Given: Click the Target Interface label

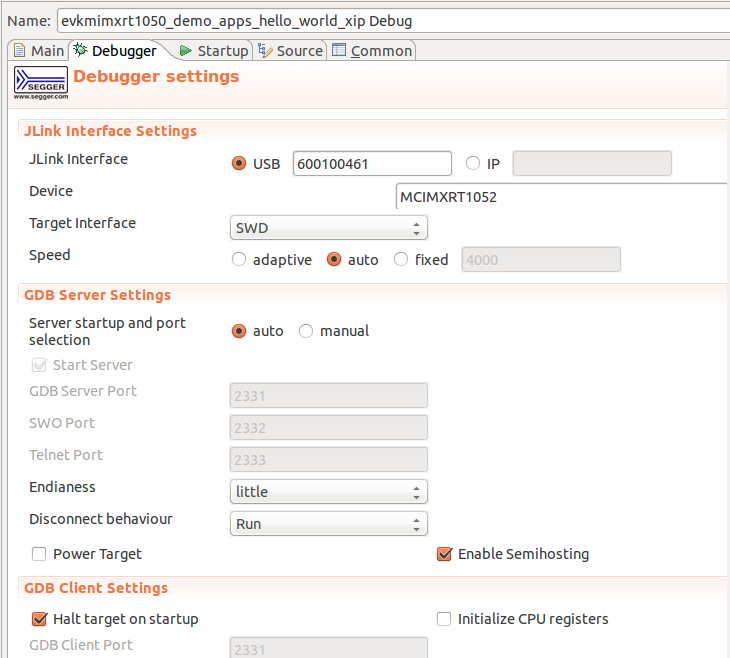Looking at the screenshot, I should pyautogui.click(x=82, y=223).
